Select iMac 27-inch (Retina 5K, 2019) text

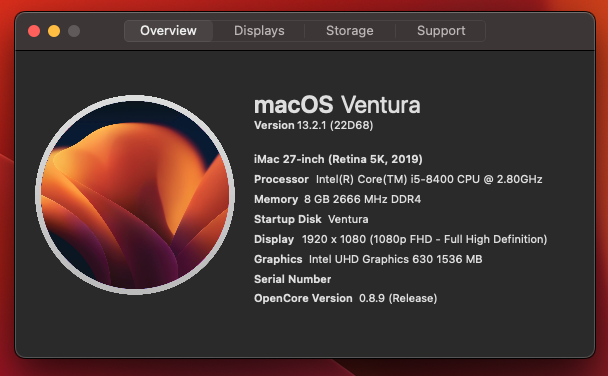(x=338, y=159)
